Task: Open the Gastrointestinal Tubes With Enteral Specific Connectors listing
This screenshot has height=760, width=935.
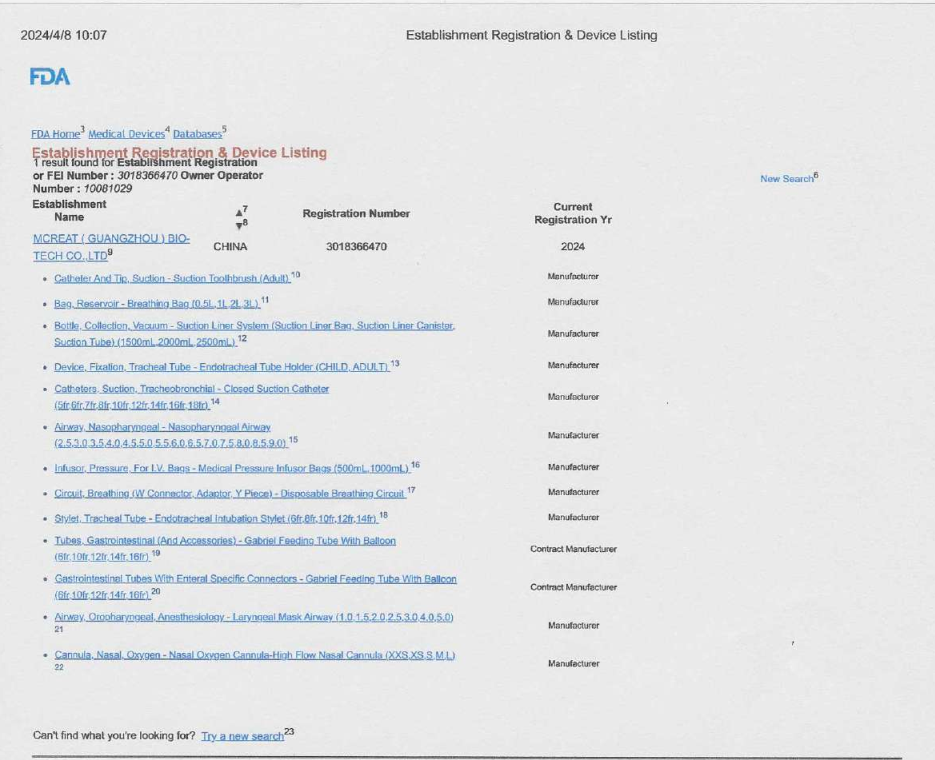Action: [x=255, y=587]
